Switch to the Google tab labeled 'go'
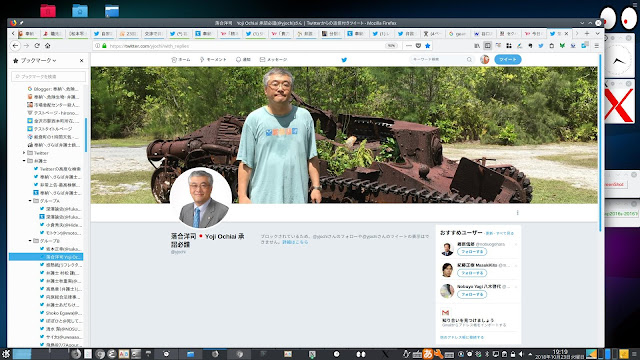Viewport: 640px width, 360px height. pos(457,33)
